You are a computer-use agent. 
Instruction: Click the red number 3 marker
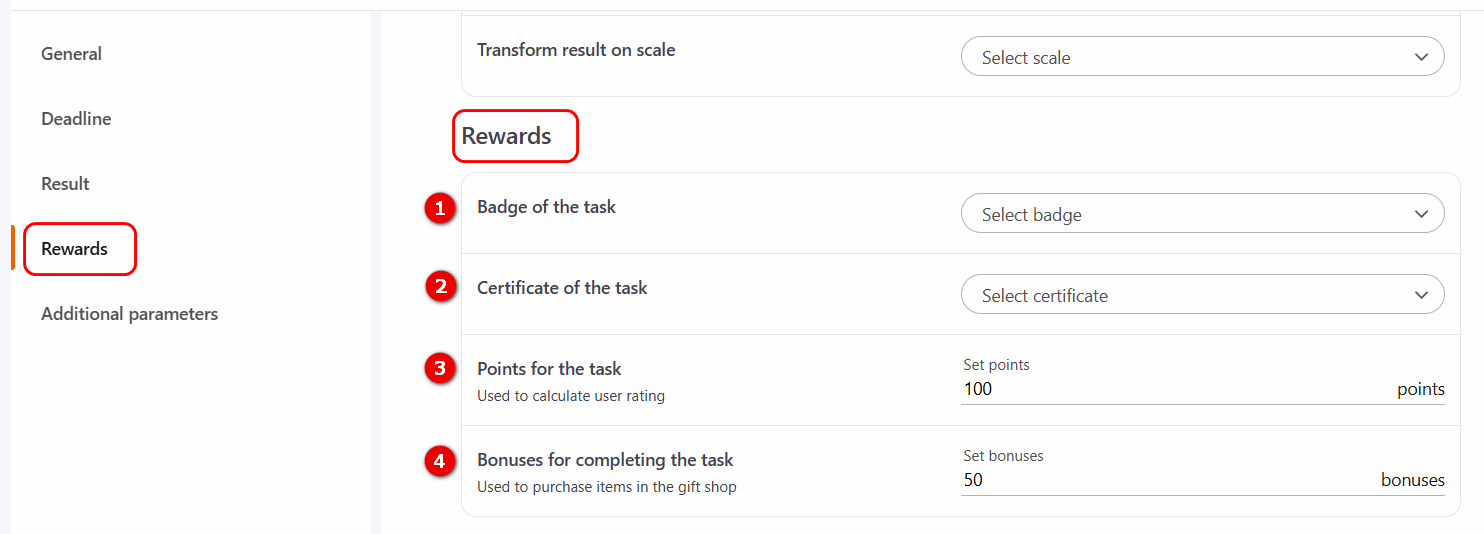pyautogui.click(x=437, y=369)
